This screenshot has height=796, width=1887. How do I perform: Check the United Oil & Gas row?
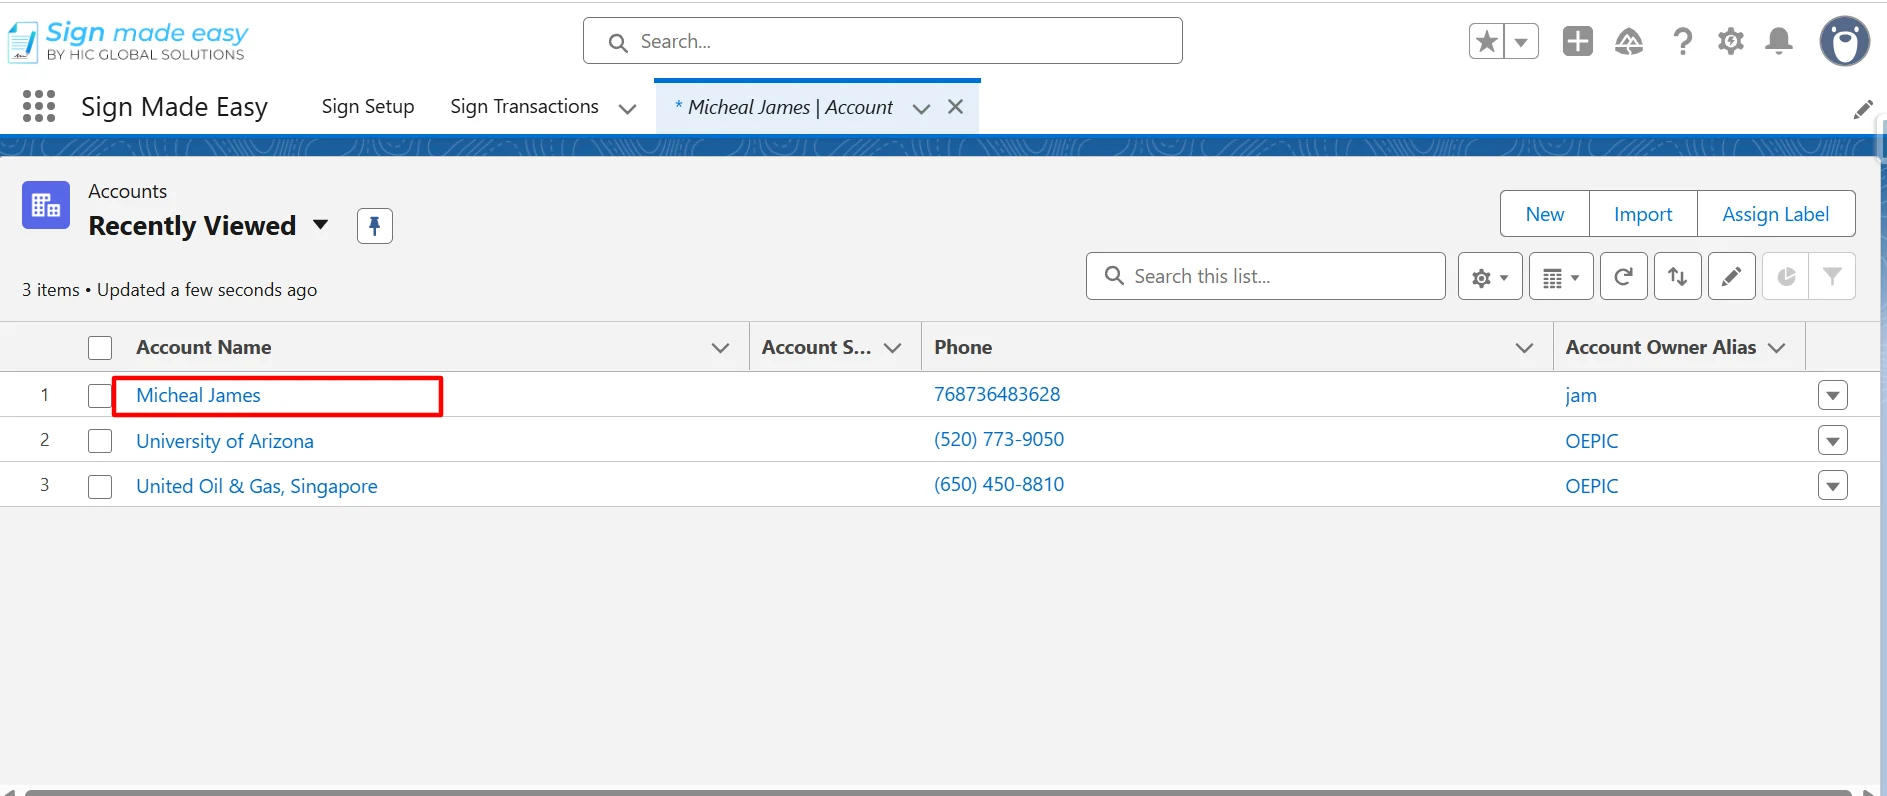point(100,487)
